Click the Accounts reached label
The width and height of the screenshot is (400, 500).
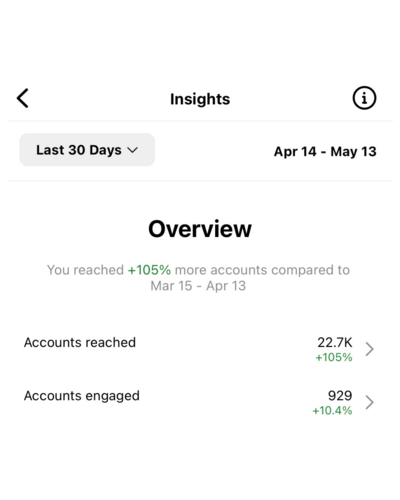pyautogui.click(x=80, y=342)
